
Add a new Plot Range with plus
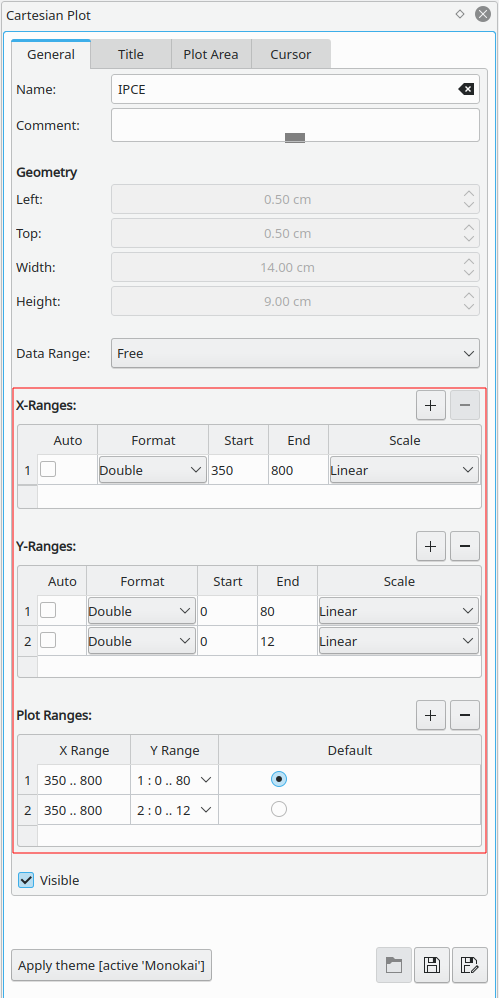point(431,715)
